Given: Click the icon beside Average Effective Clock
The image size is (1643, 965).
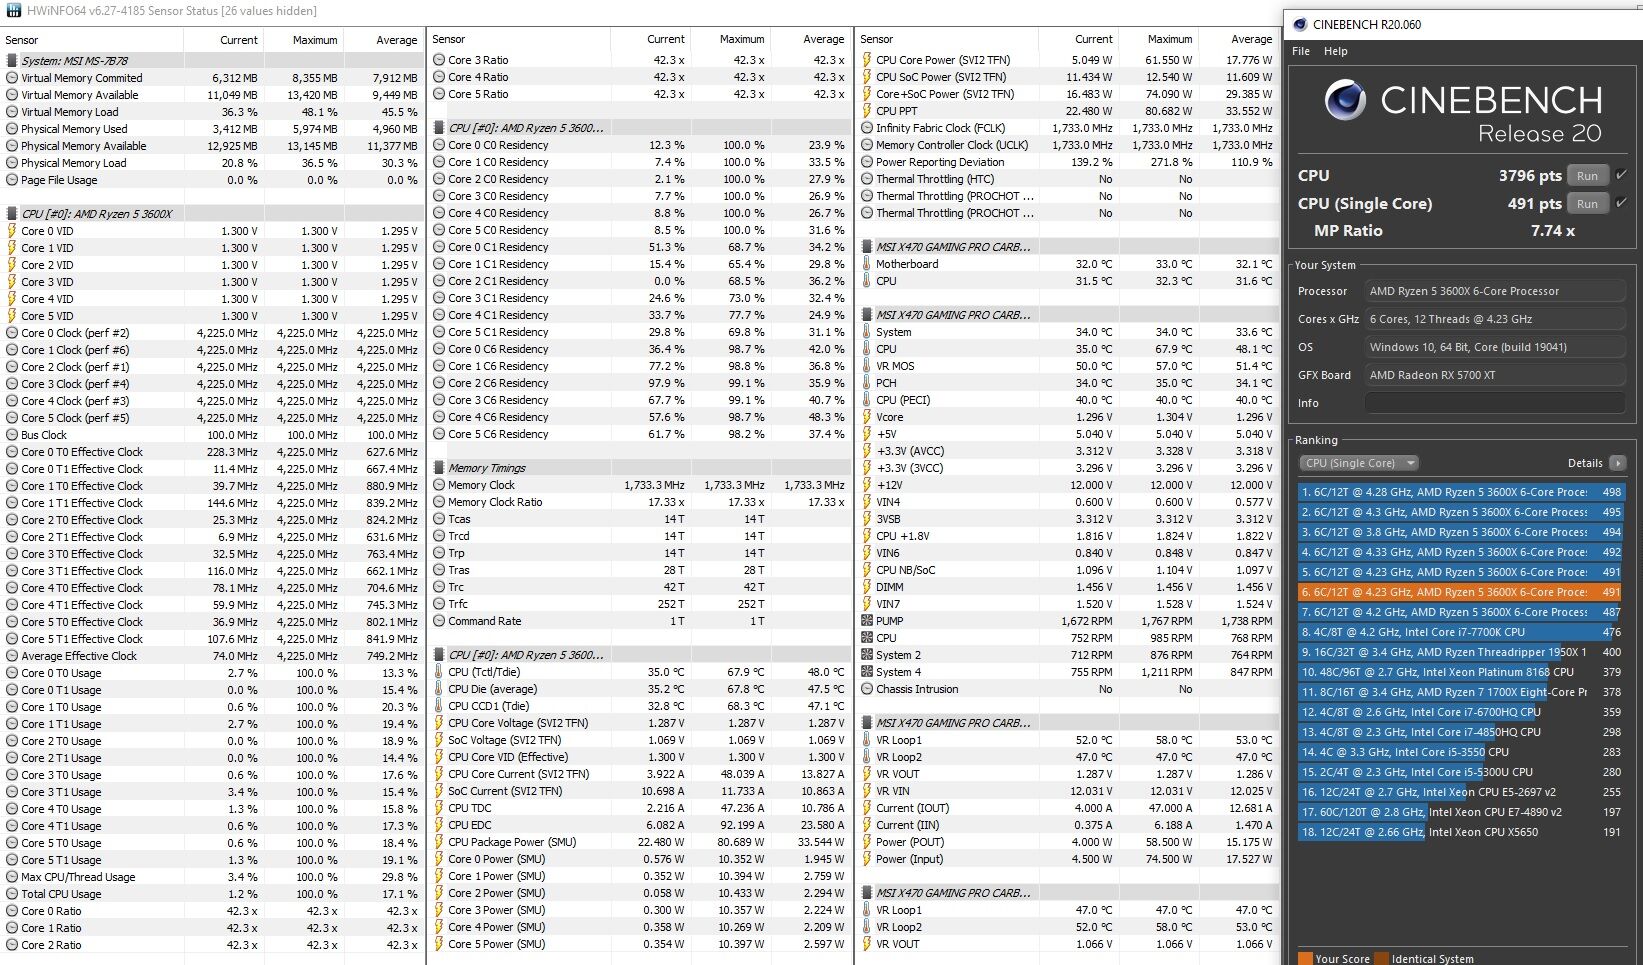Looking at the screenshot, I should click(12, 656).
